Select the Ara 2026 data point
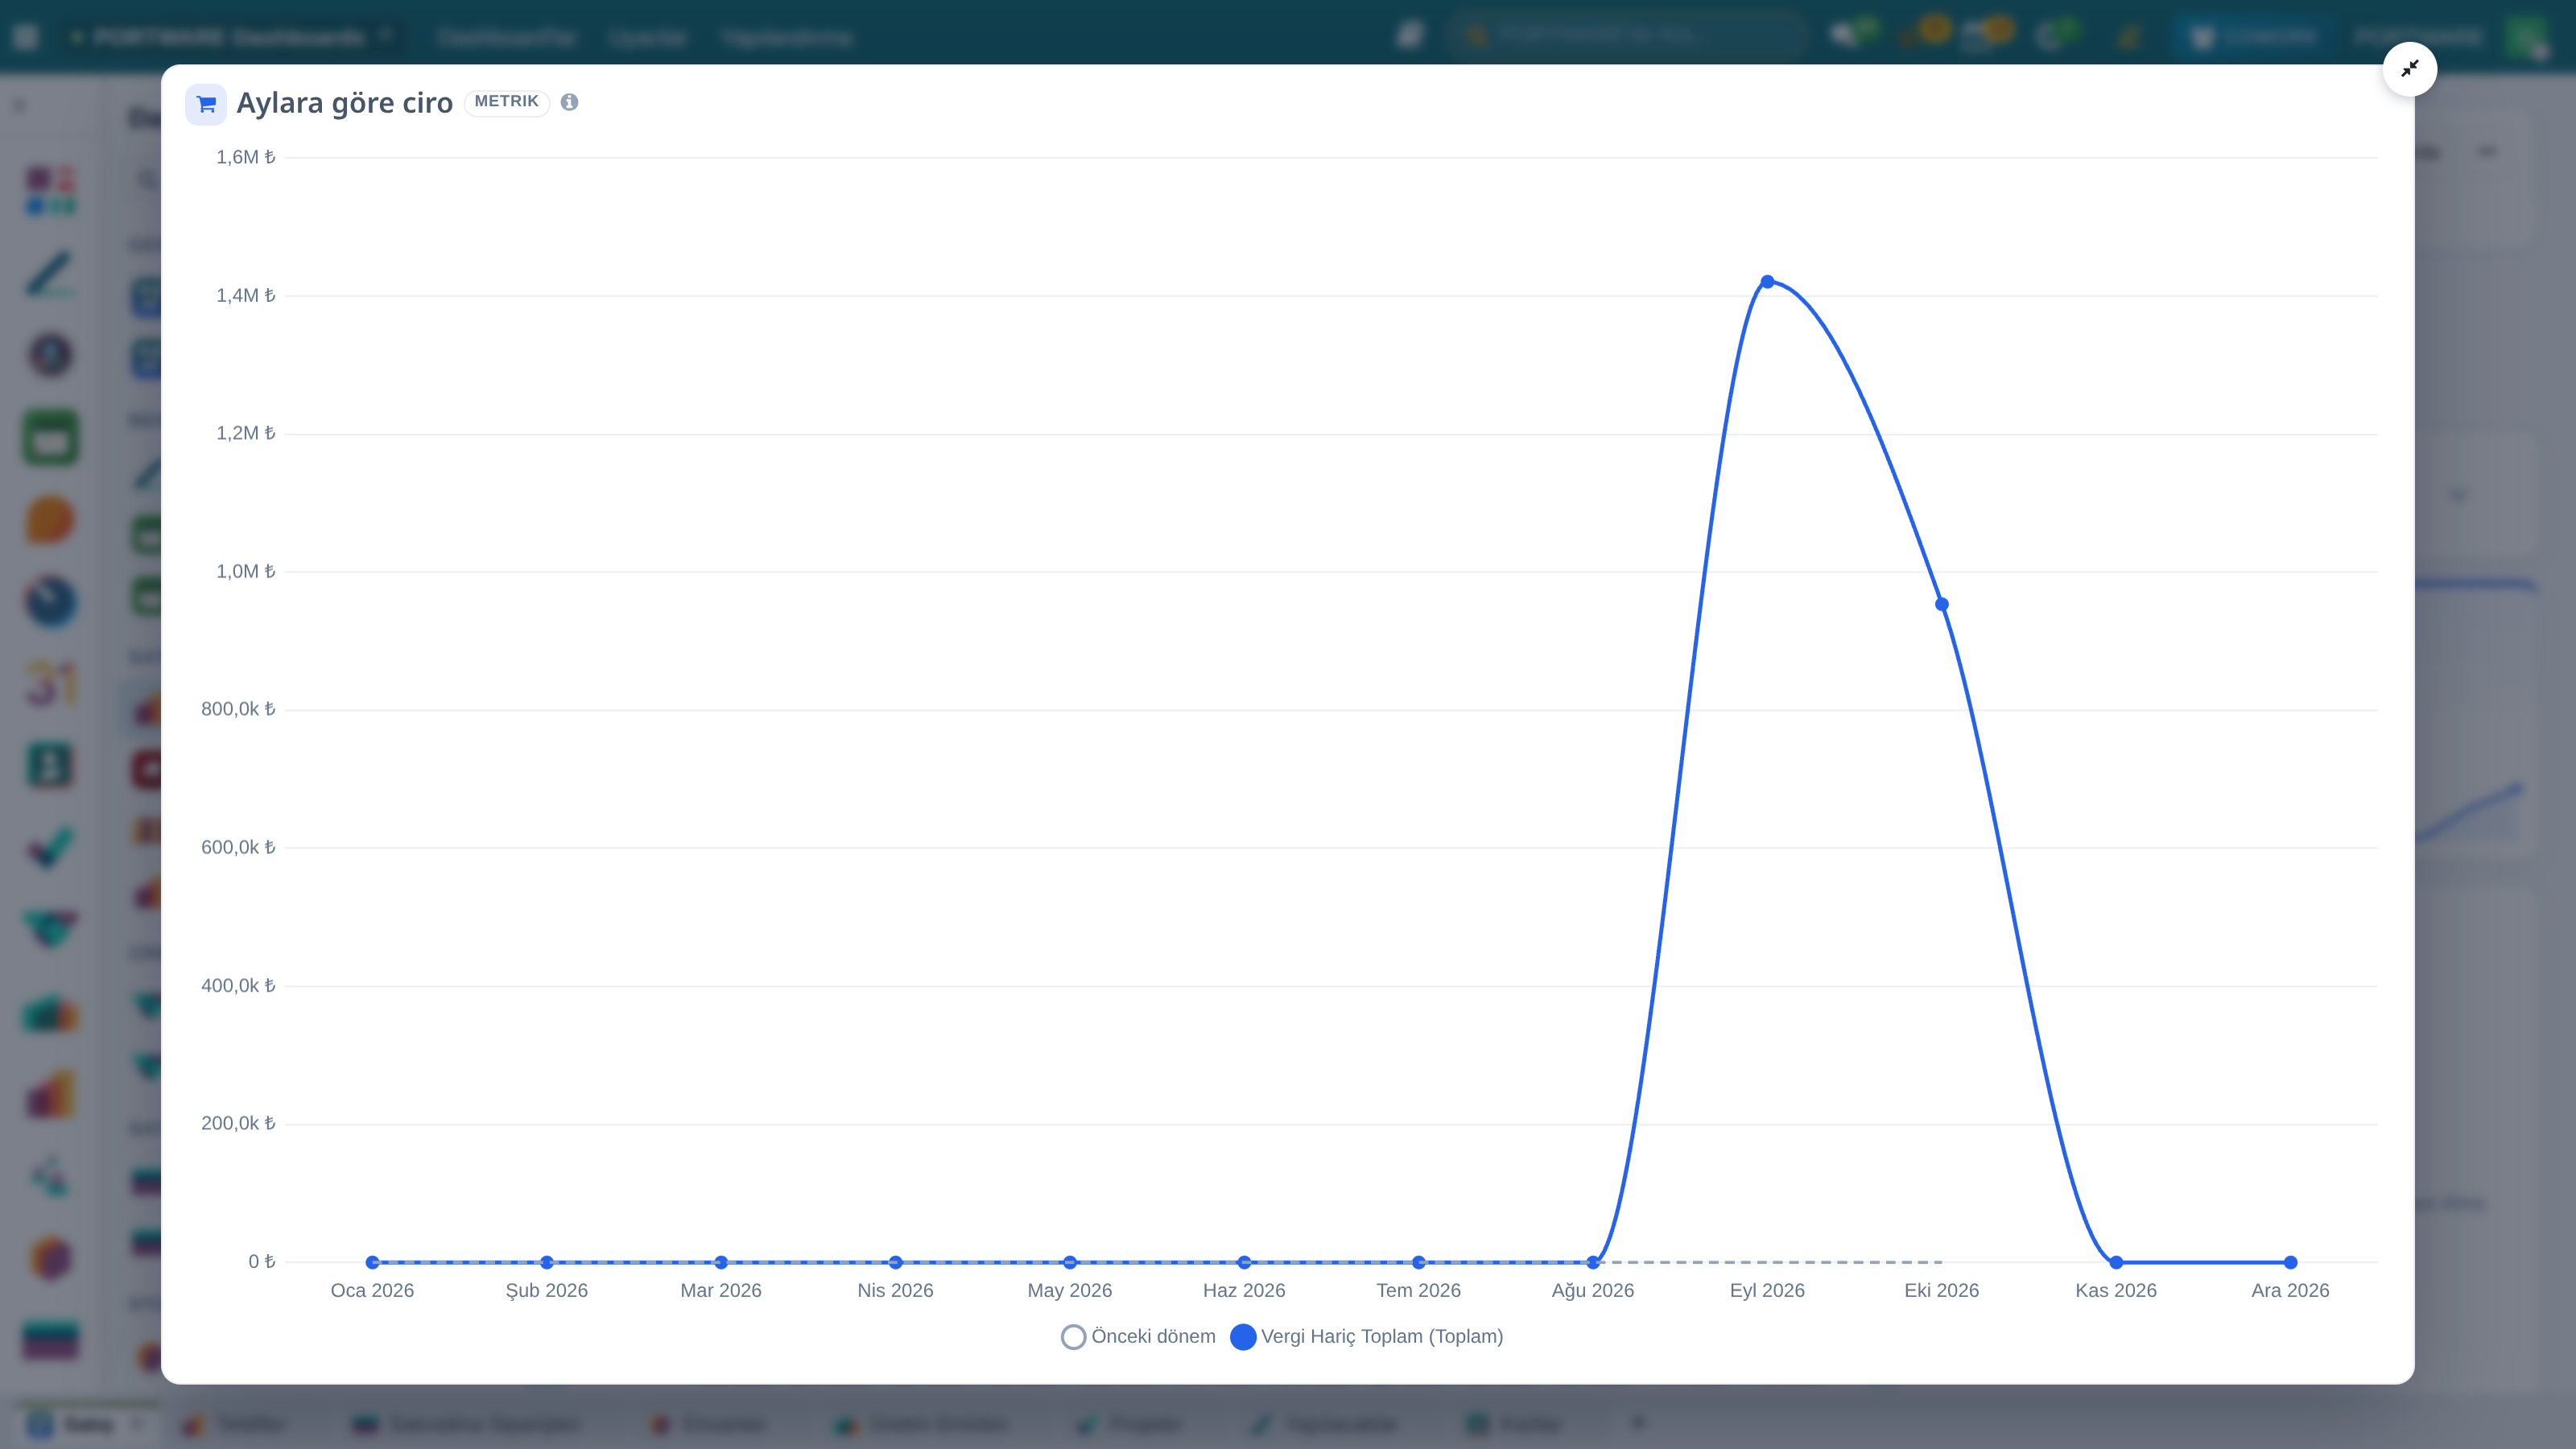The image size is (2576, 1449). click(2290, 1262)
